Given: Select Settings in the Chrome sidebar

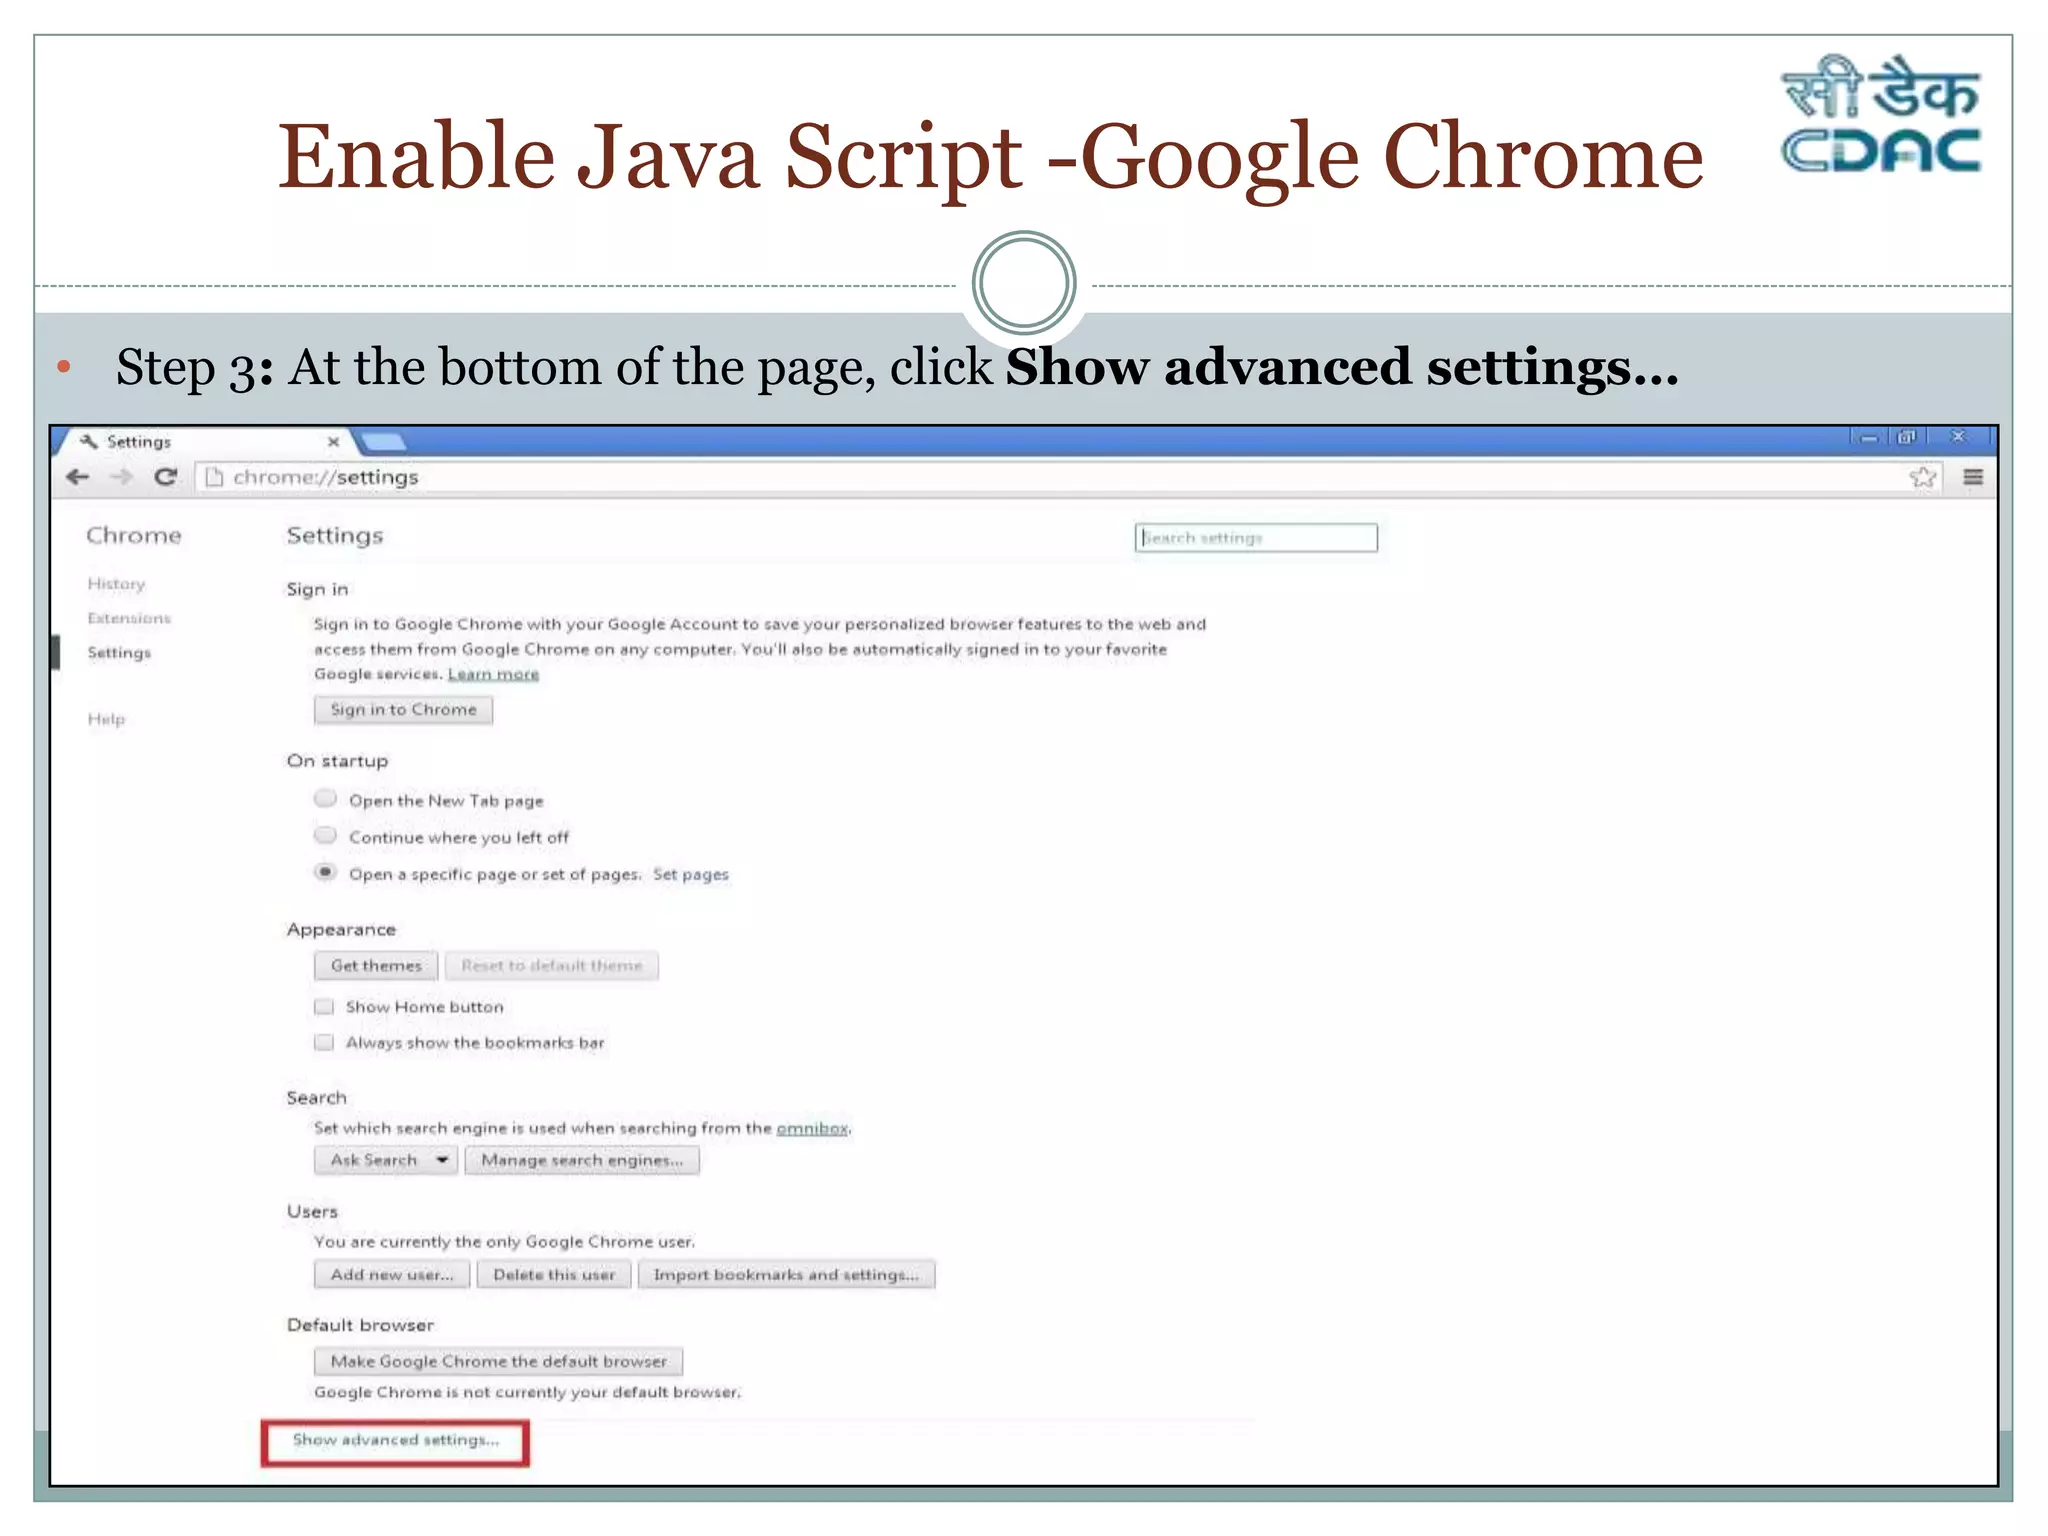Looking at the screenshot, I should point(119,653).
